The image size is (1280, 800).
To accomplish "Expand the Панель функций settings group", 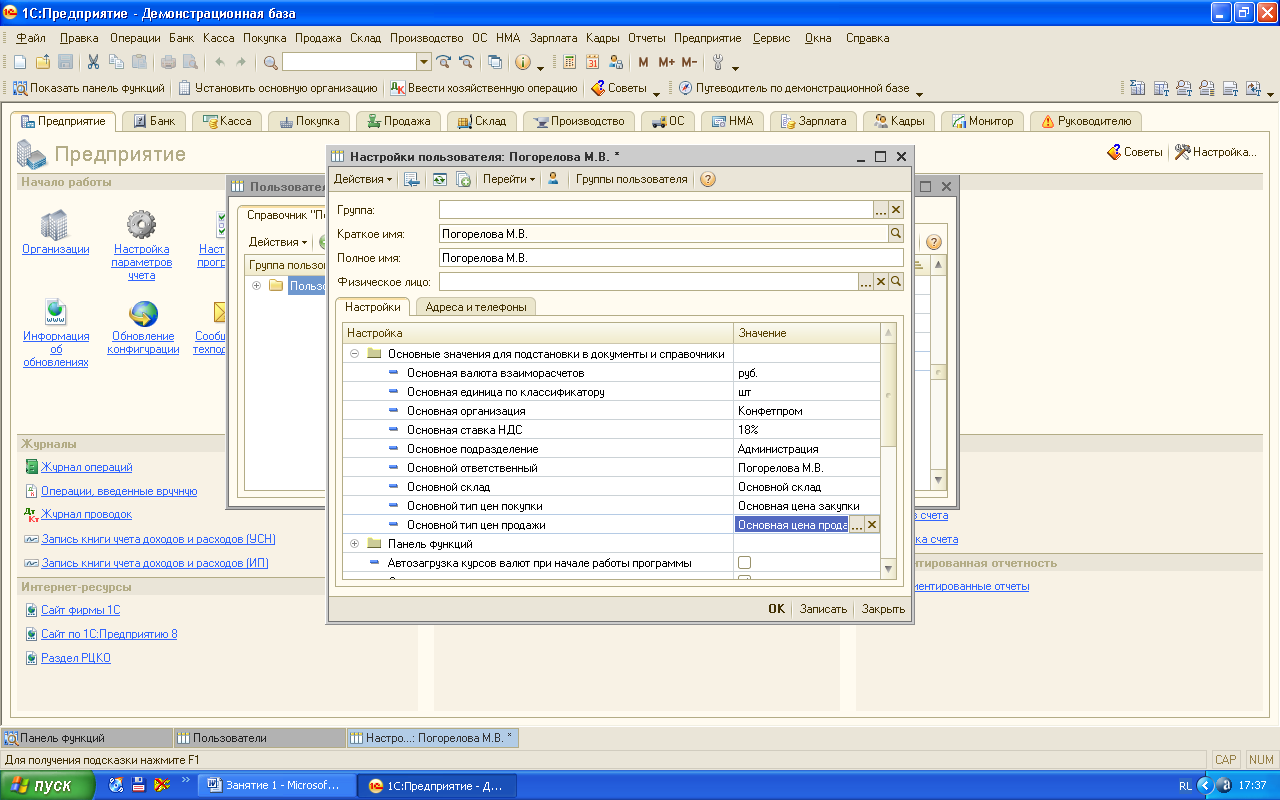I will pos(354,544).
